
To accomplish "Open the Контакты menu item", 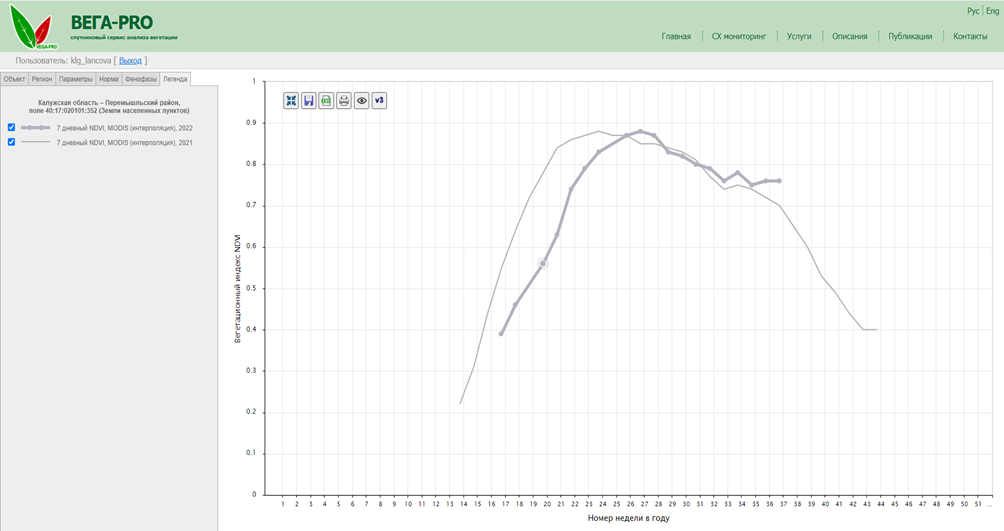I will click(x=970, y=37).
